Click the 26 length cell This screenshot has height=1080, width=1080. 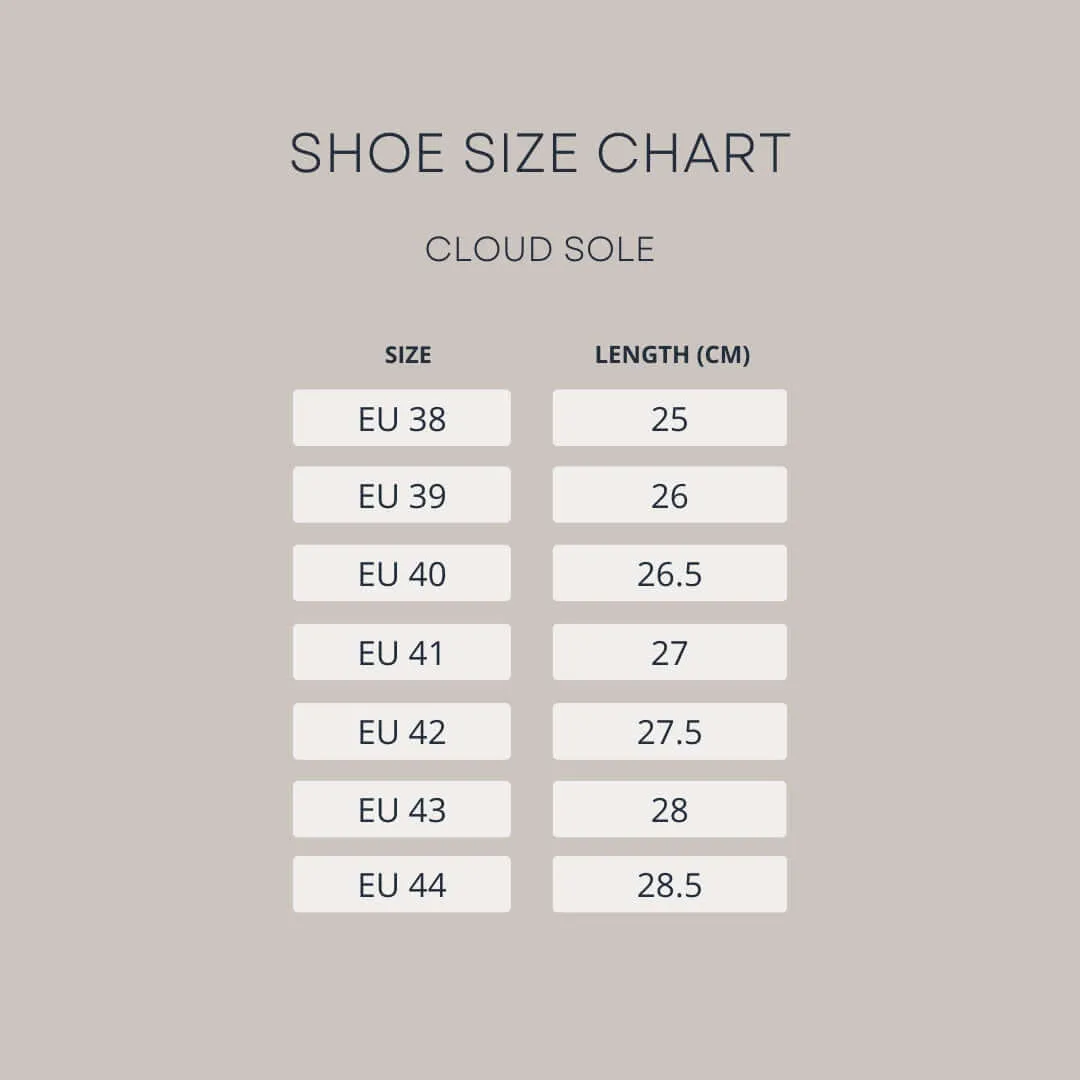click(670, 495)
